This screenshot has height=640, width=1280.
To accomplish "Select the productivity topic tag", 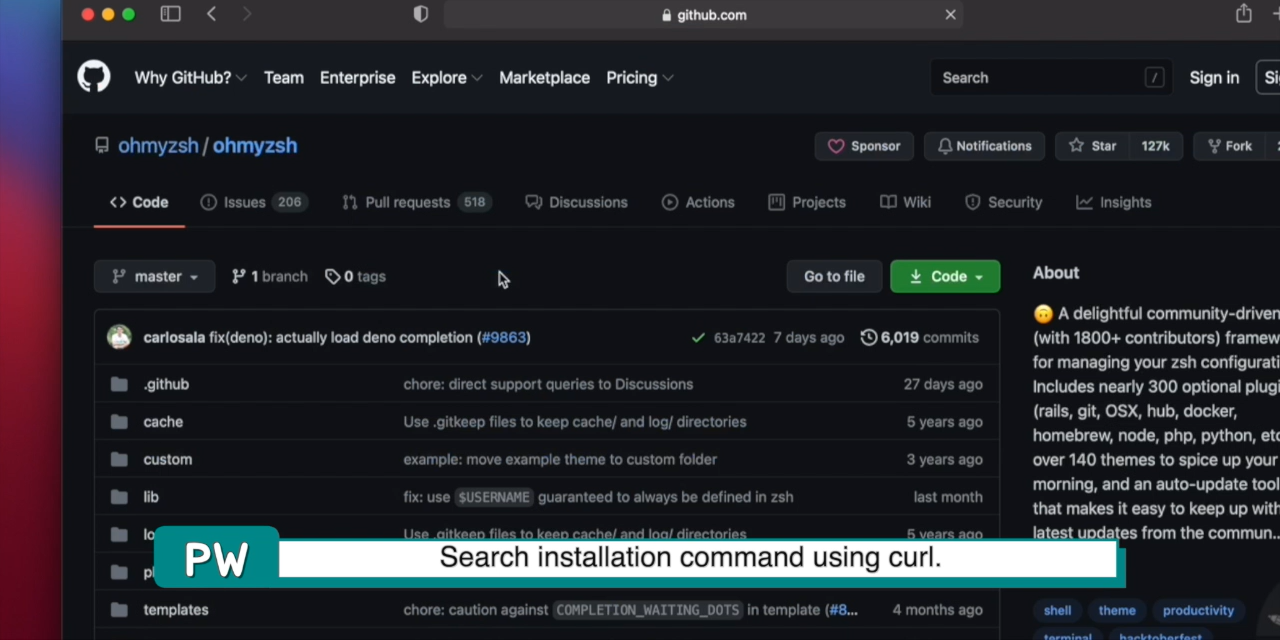I will (1199, 610).
